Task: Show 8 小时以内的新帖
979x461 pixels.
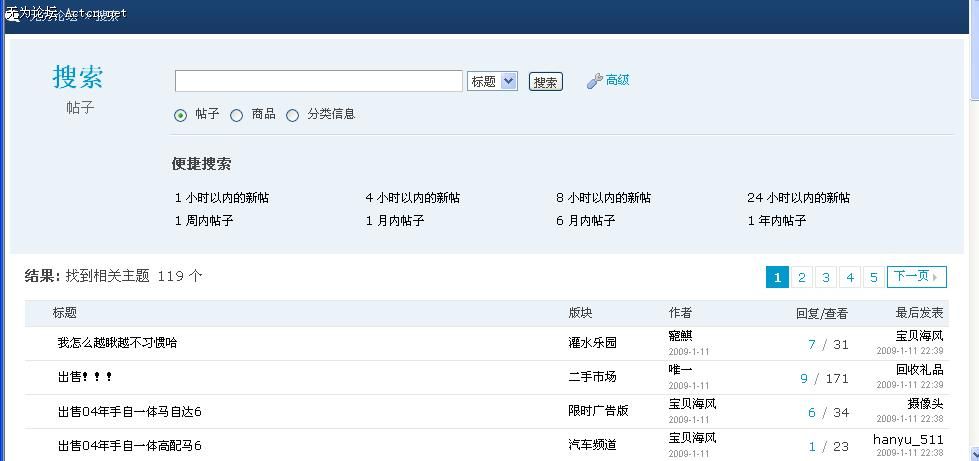Action: pos(603,198)
